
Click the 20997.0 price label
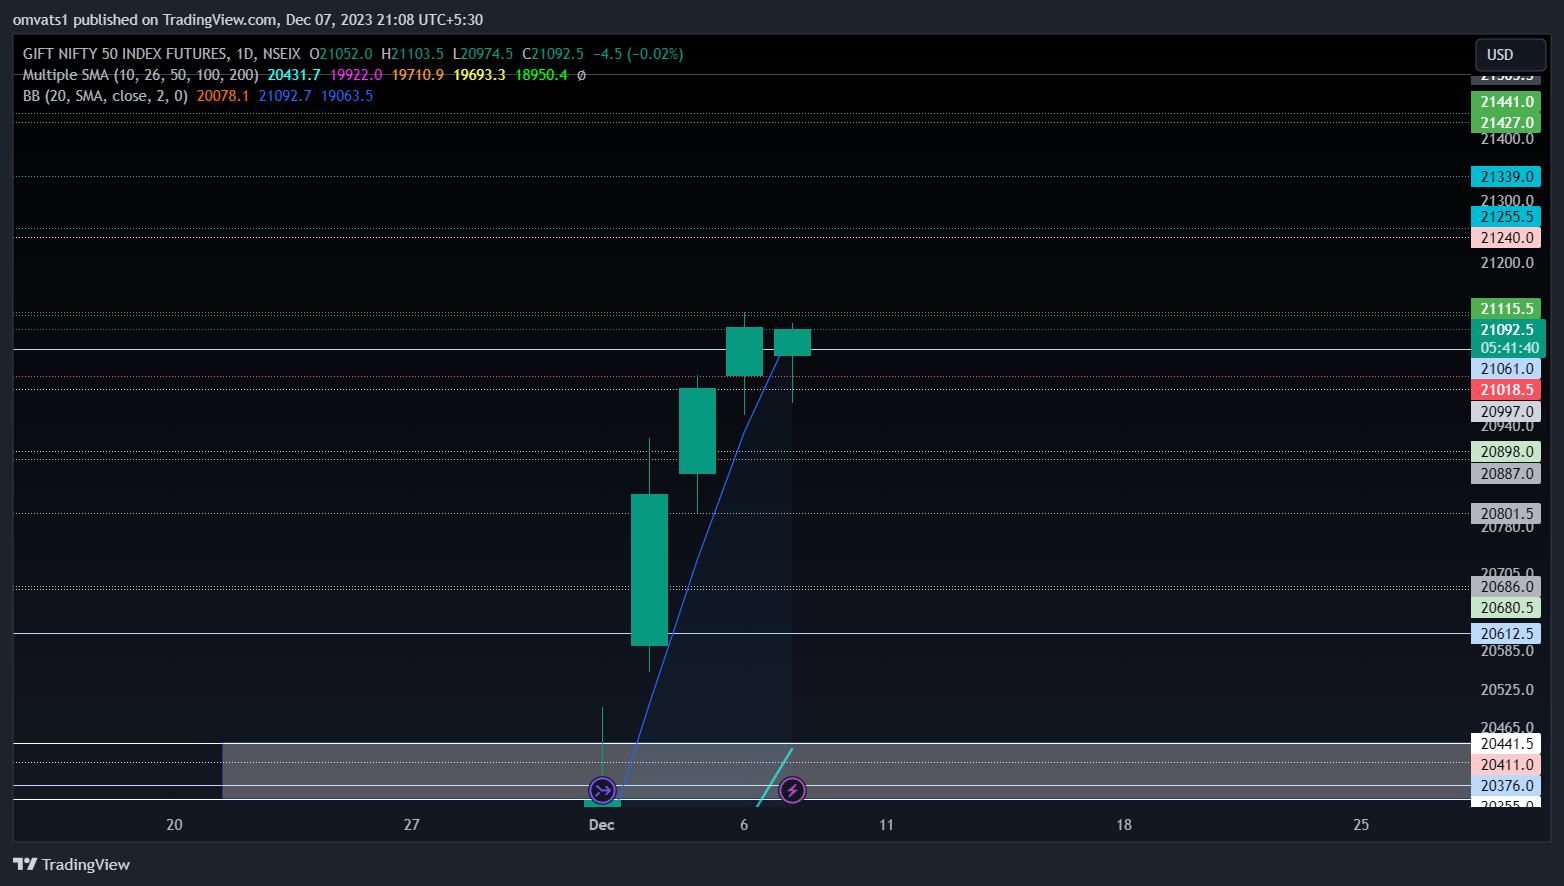1506,412
